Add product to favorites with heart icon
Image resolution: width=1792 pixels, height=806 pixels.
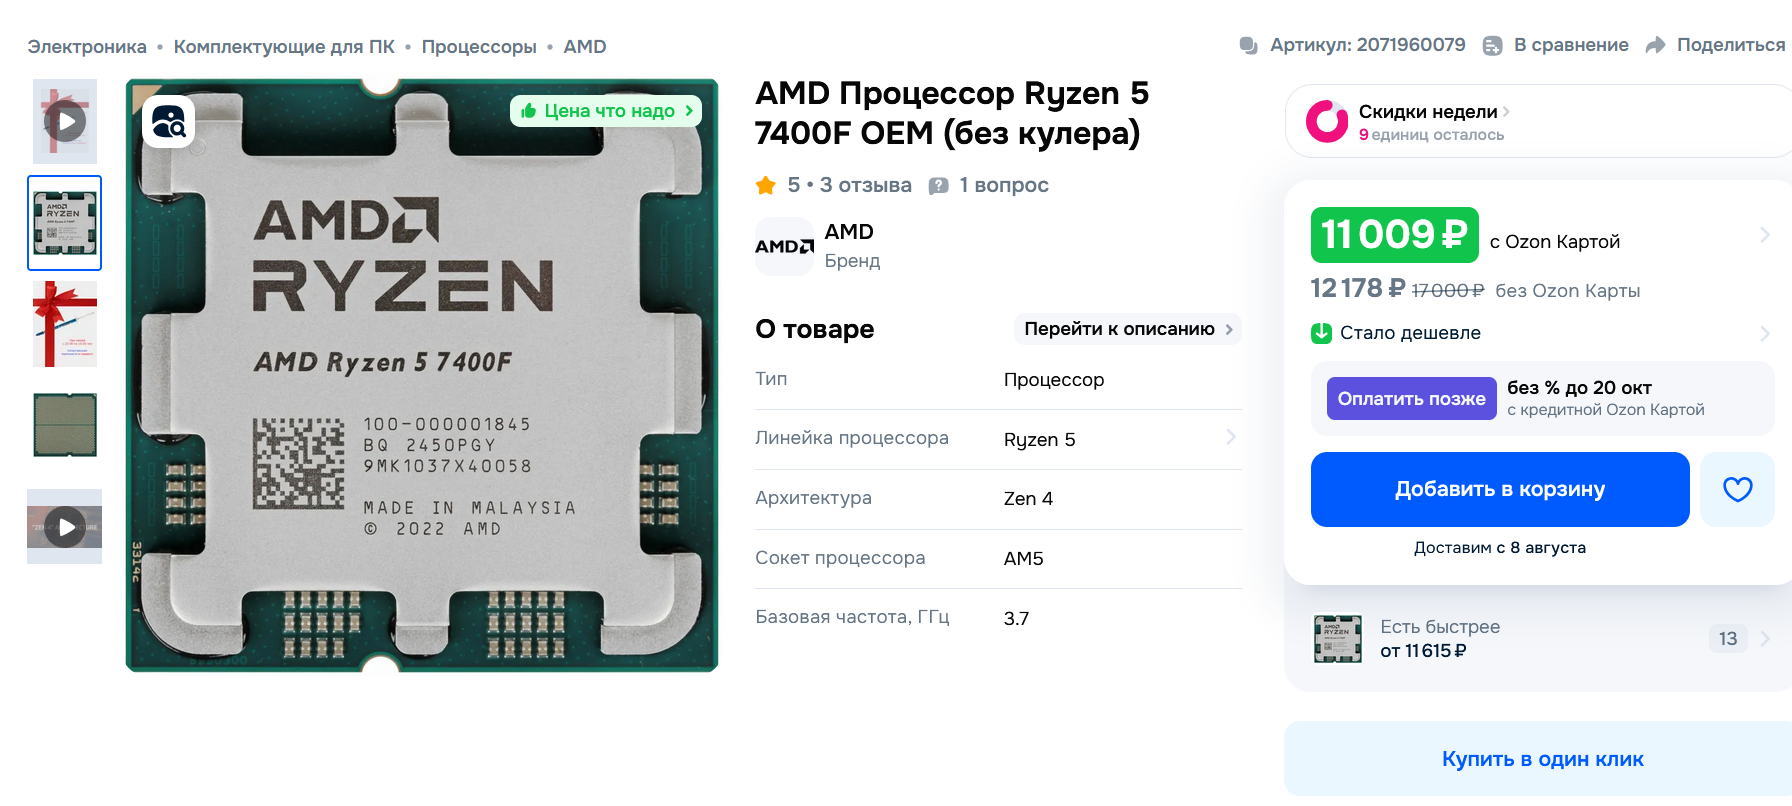pyautogui.click(x=1737, y=489)
